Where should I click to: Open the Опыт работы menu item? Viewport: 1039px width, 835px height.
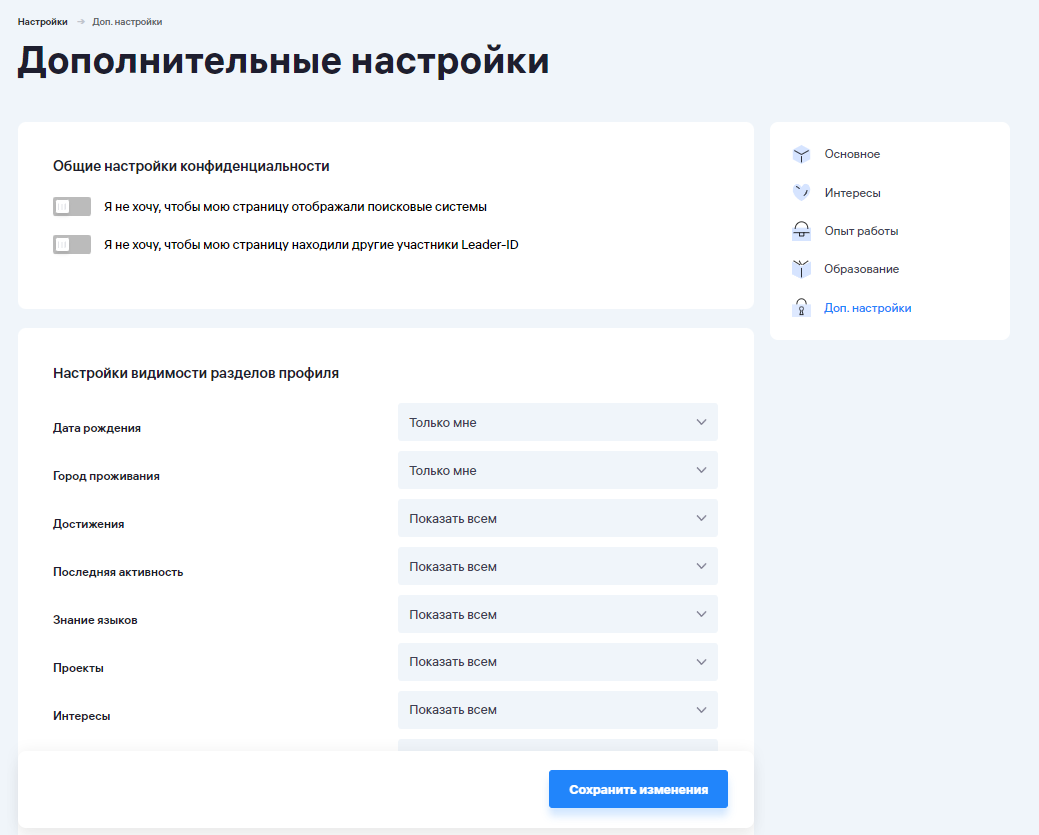tap(861, 231)
